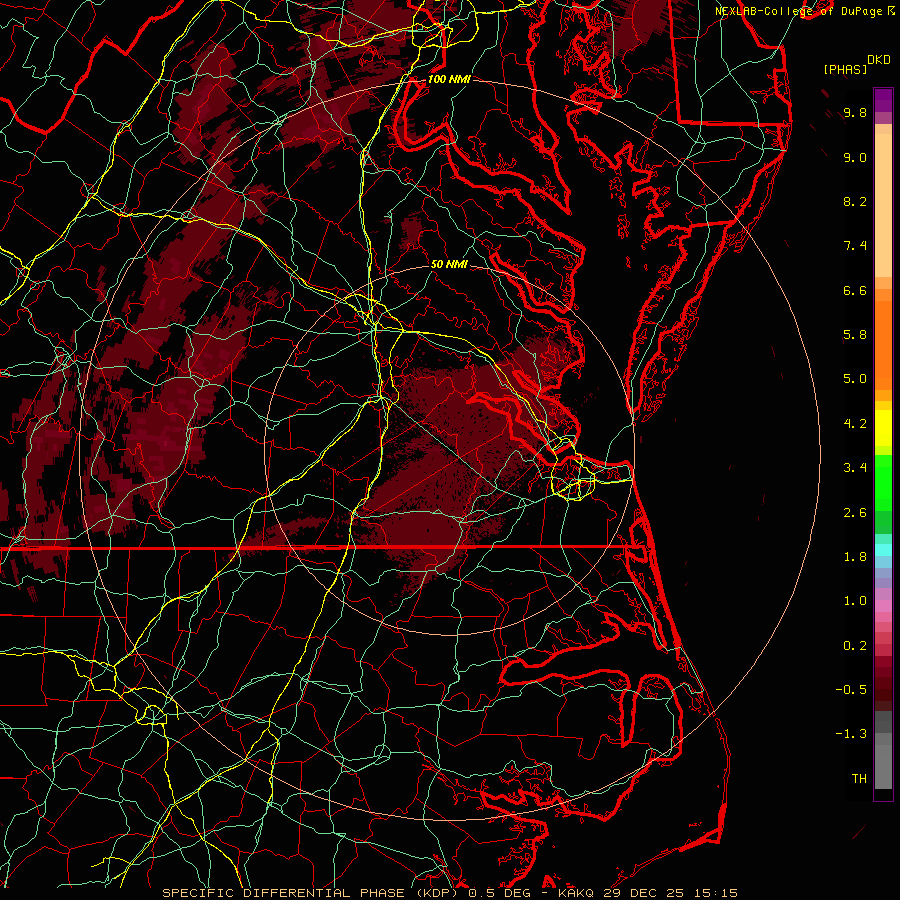Click the 8.2 scale value
This screenshot has width=900, height=900.
pyautogui.click(x=855, y=202)
